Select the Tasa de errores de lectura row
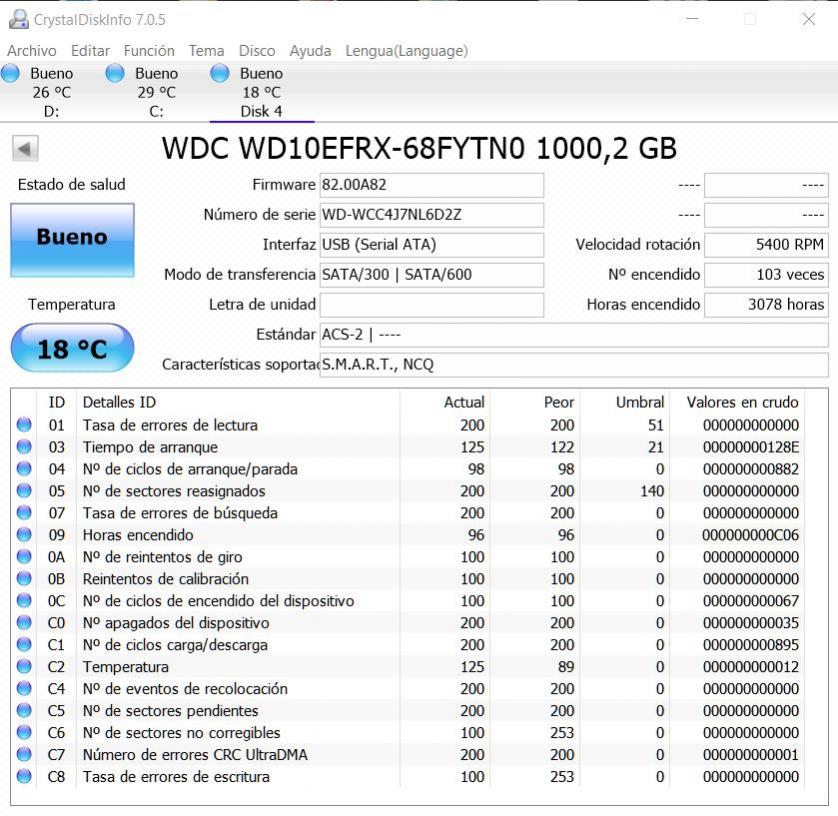This screenshot has width=838, height=816. click(x=408, y=425)
